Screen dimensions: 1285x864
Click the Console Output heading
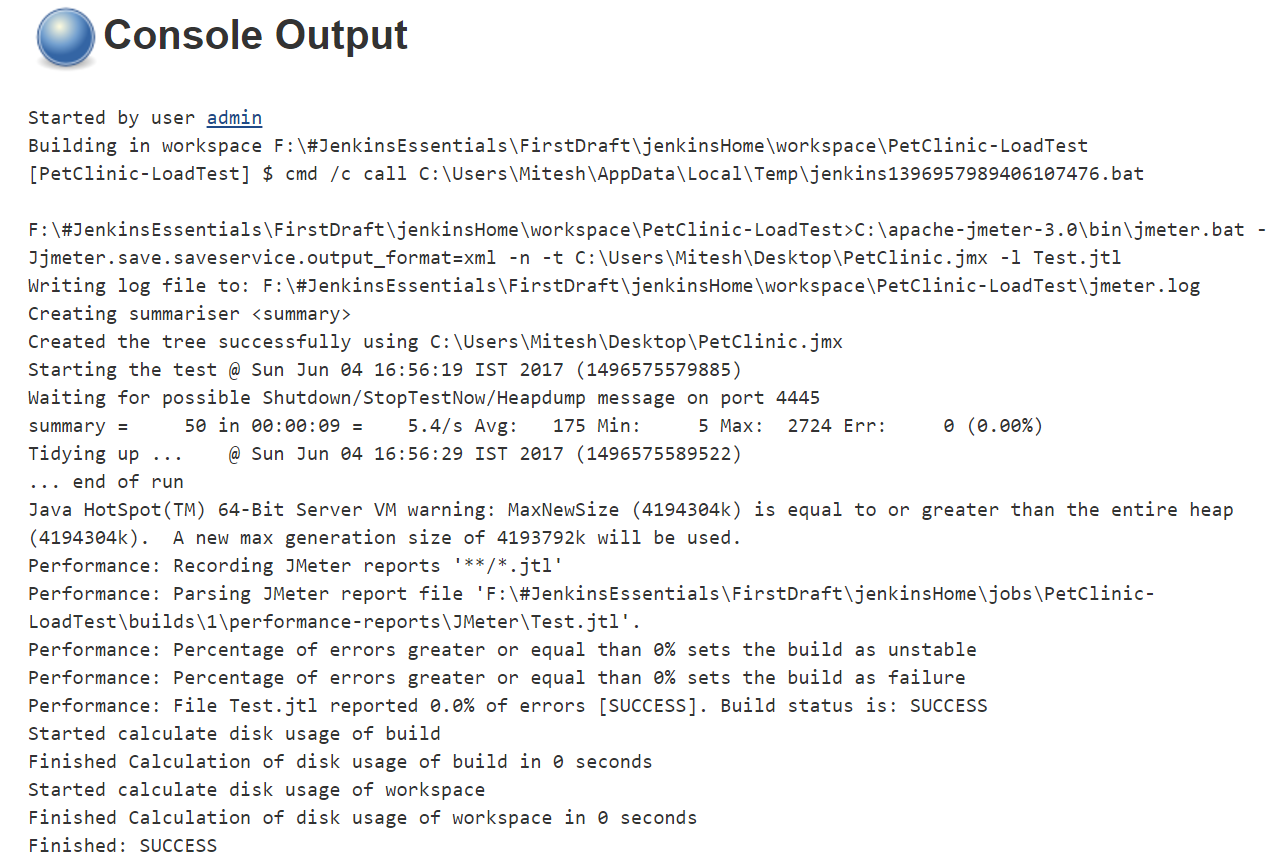[256, 35]
